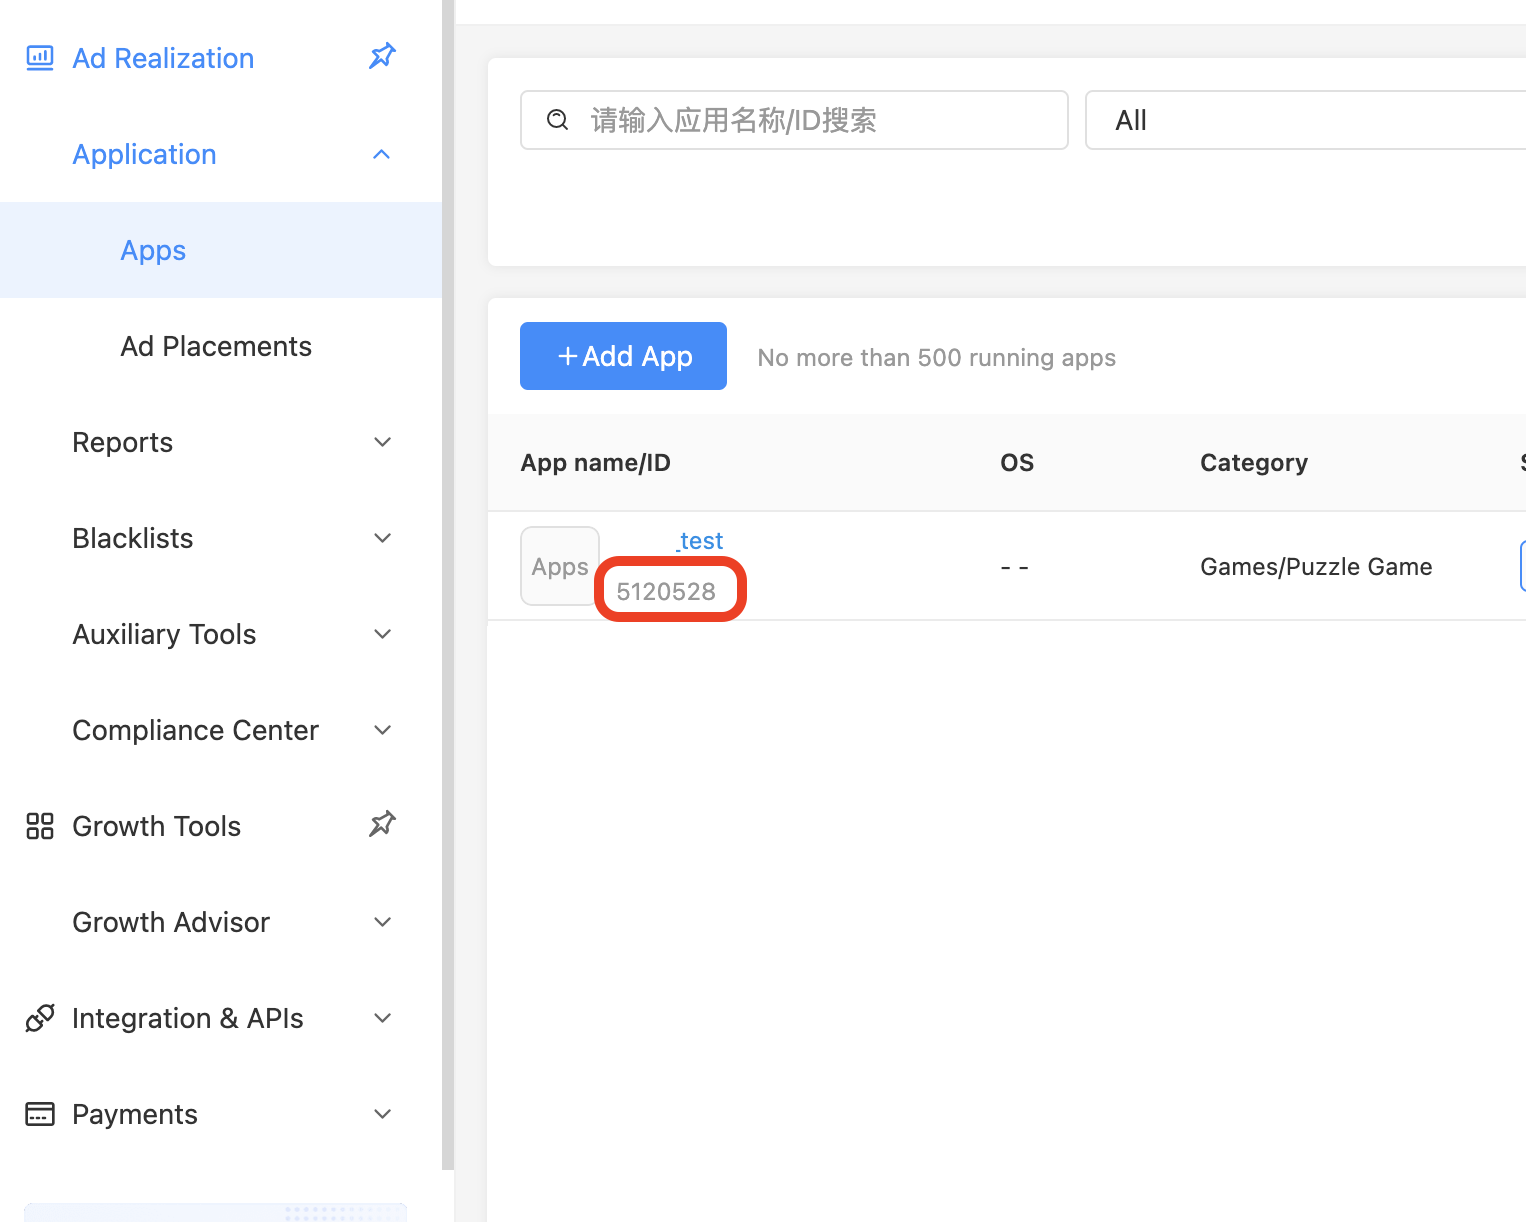Viewport: 1526px width, 1222px height.
Task: Expand the Blacklists section
Action: [x=381, y=537]
